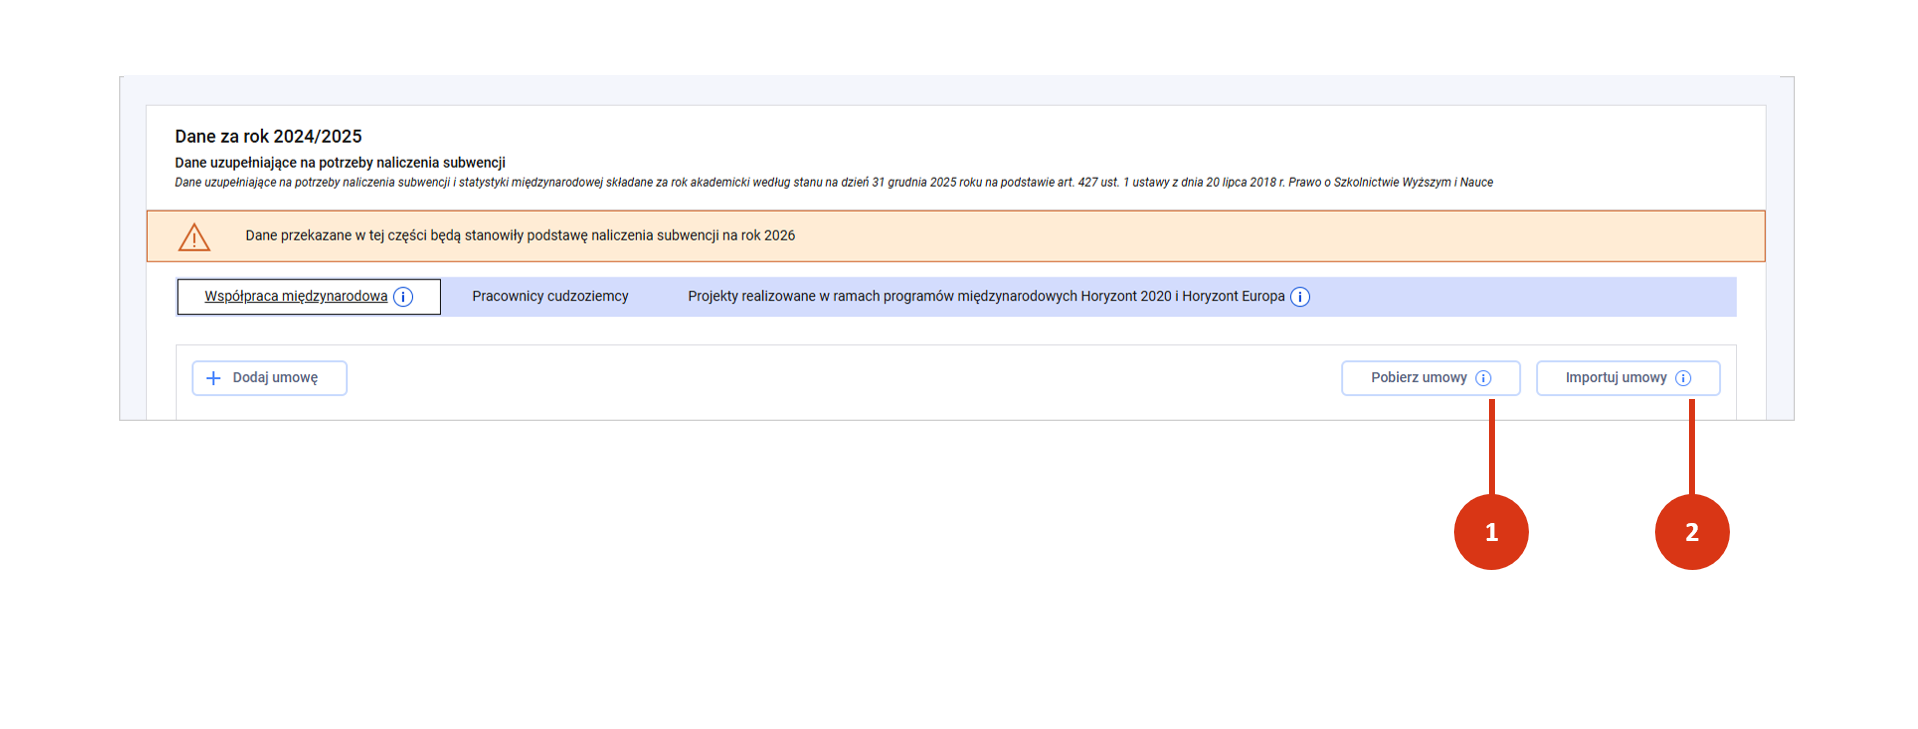Click empty blue area of the tab bar
The image size is (1918, 729).
[x=1520, y=297]
